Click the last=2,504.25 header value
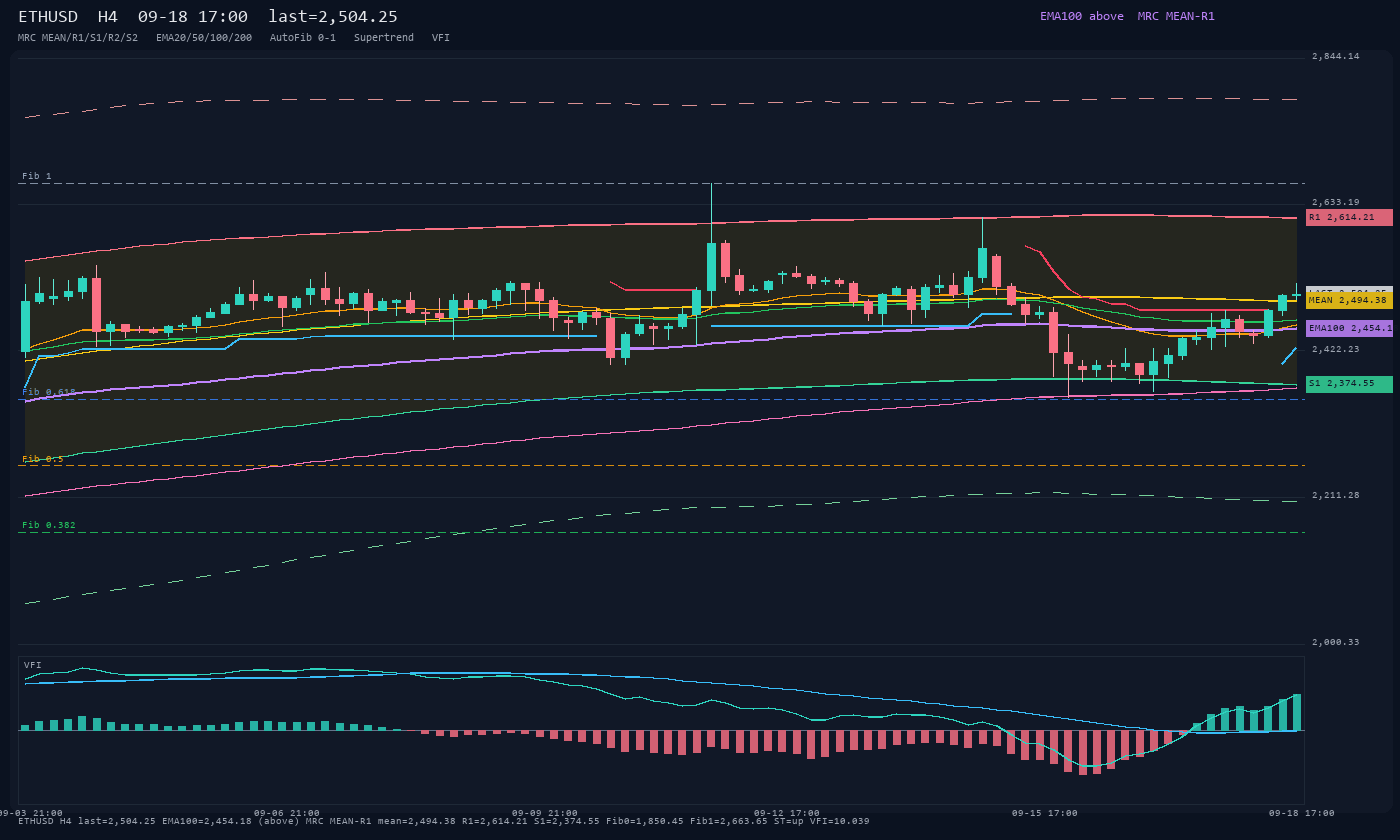The height and width of the screenshot is (840, 1400). [333, 17]
